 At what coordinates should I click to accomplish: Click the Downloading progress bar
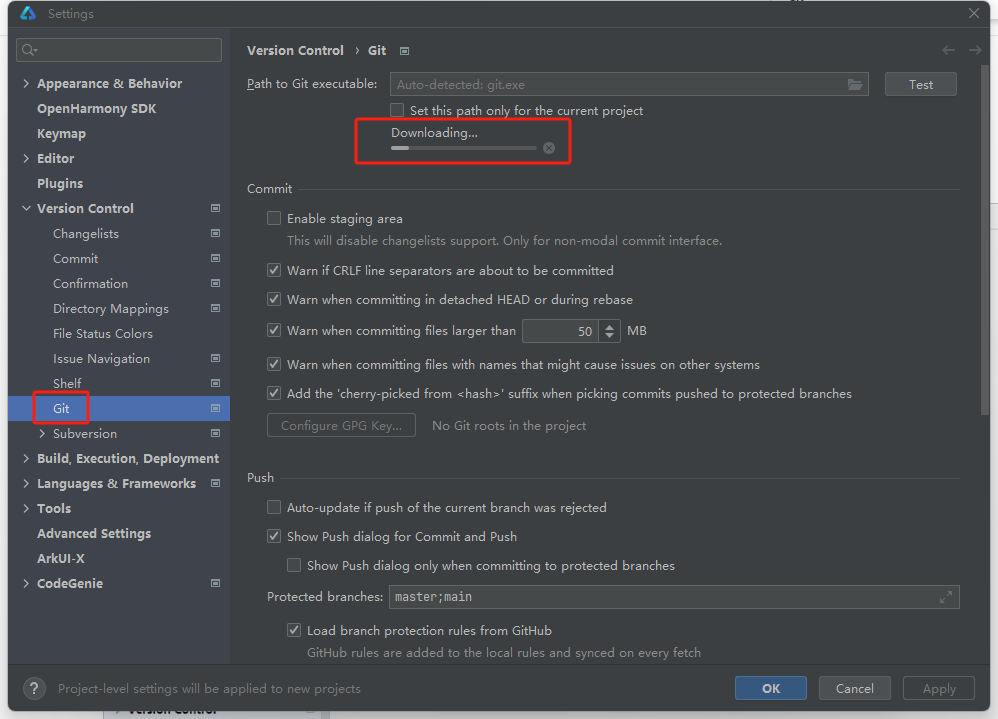click(464, 148)
